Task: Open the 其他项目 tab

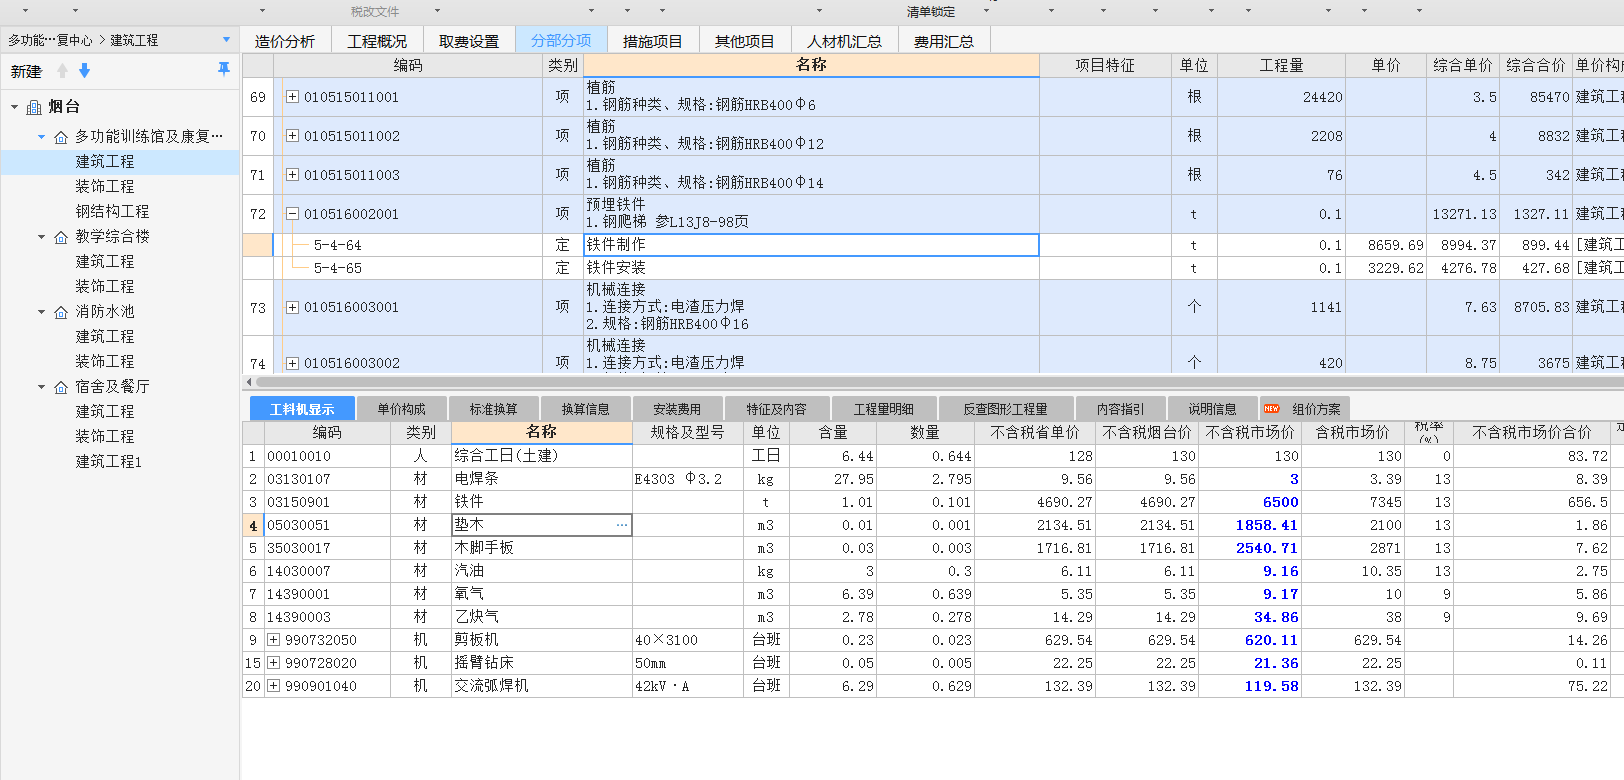Action: (x=745, y=41)
